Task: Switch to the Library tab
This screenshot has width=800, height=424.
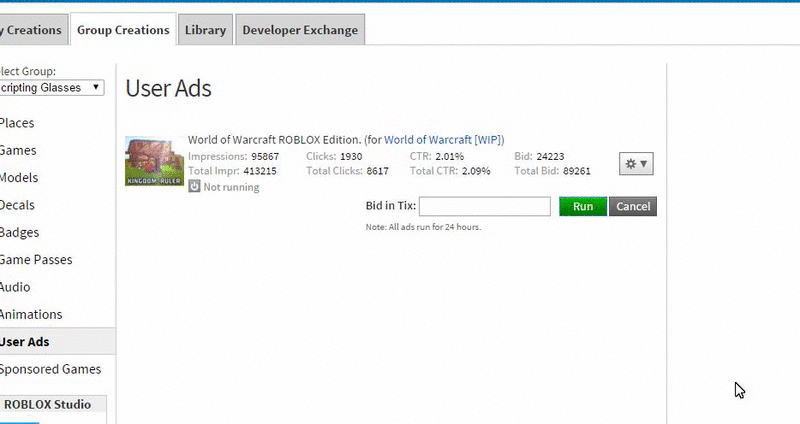Action: pyautogui.click(x=206, y=30)
